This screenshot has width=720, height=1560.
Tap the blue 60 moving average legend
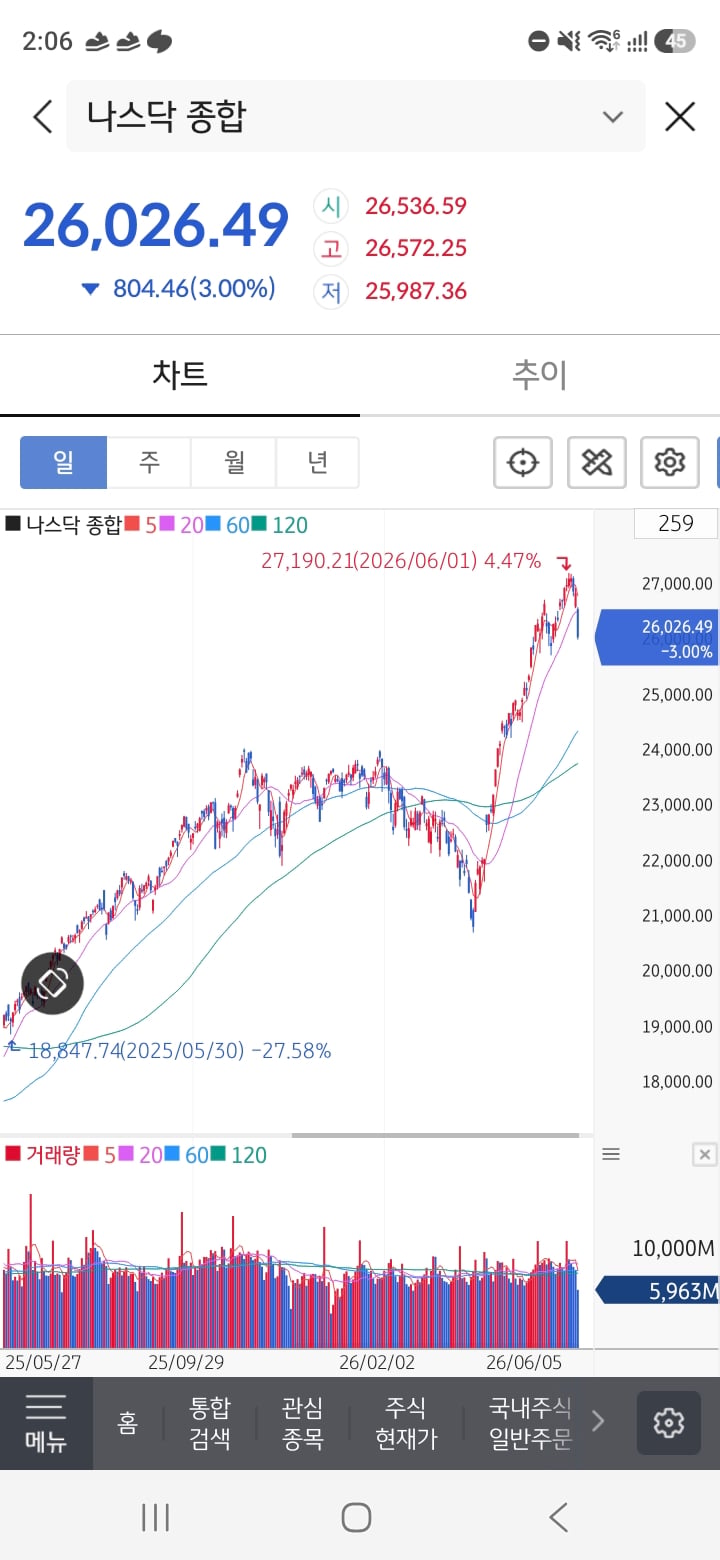[x=228, y=524]
